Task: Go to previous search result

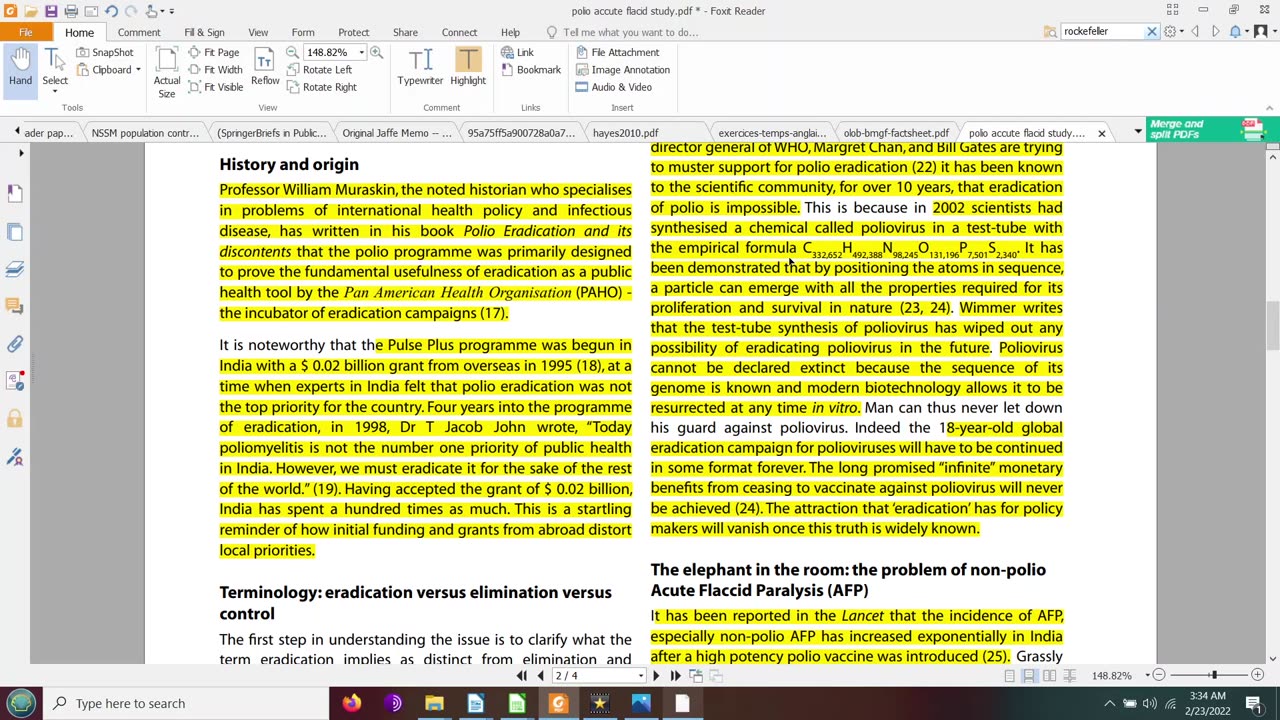Action: click(1196, 32)
